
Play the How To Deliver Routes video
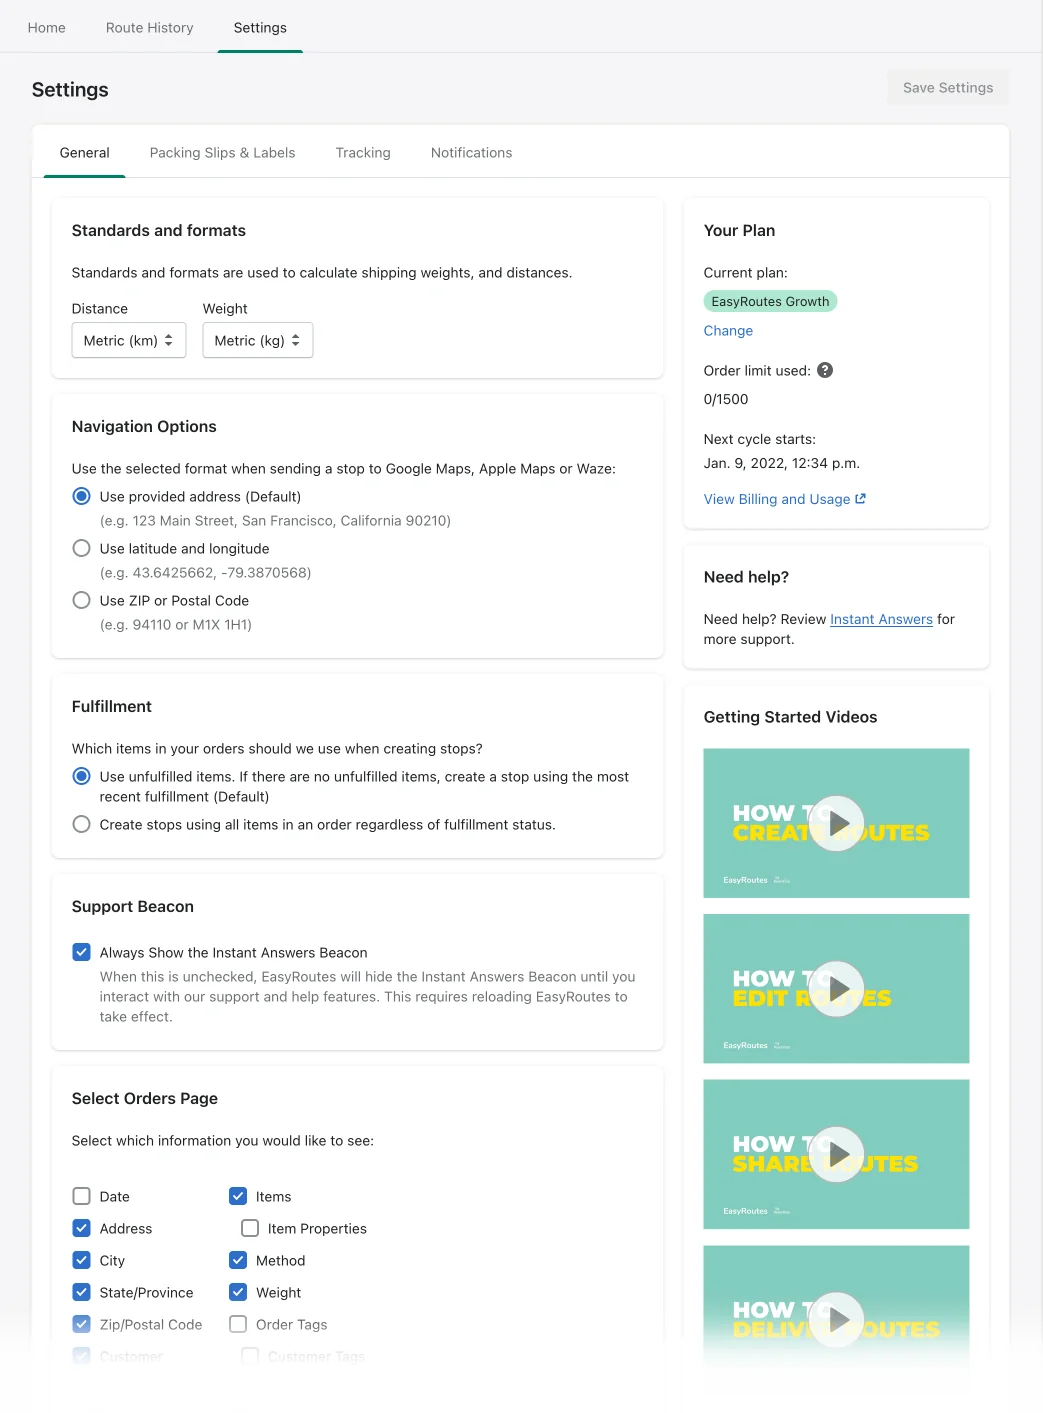(836, 1320)
